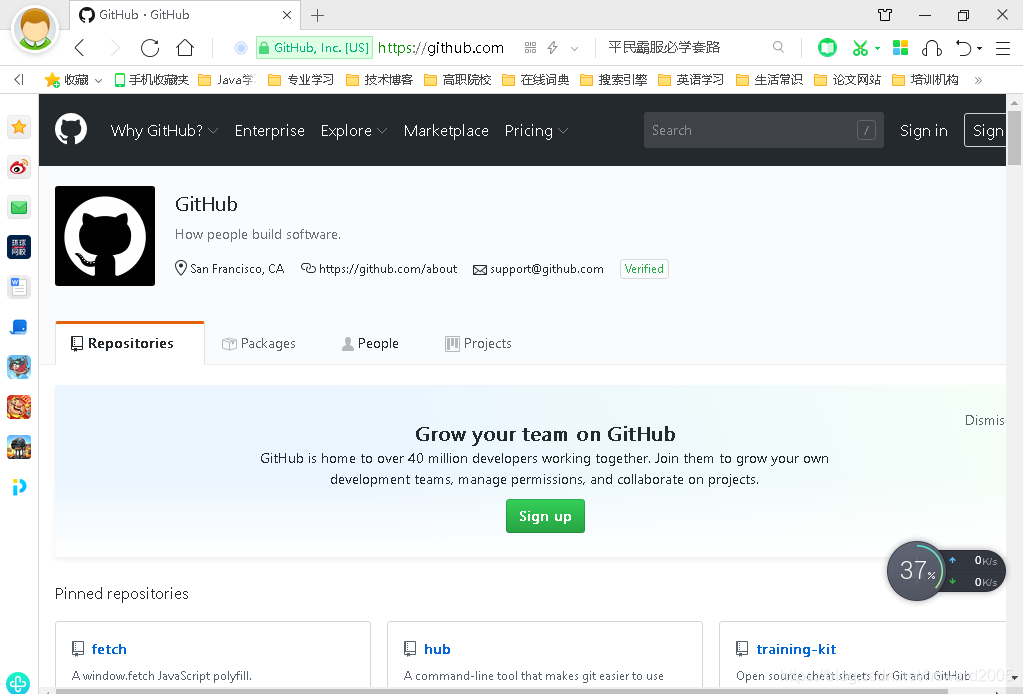Open the training-kit pinned repository
This screenshot has height=694, width=1023.
click(x=796, y=649)
